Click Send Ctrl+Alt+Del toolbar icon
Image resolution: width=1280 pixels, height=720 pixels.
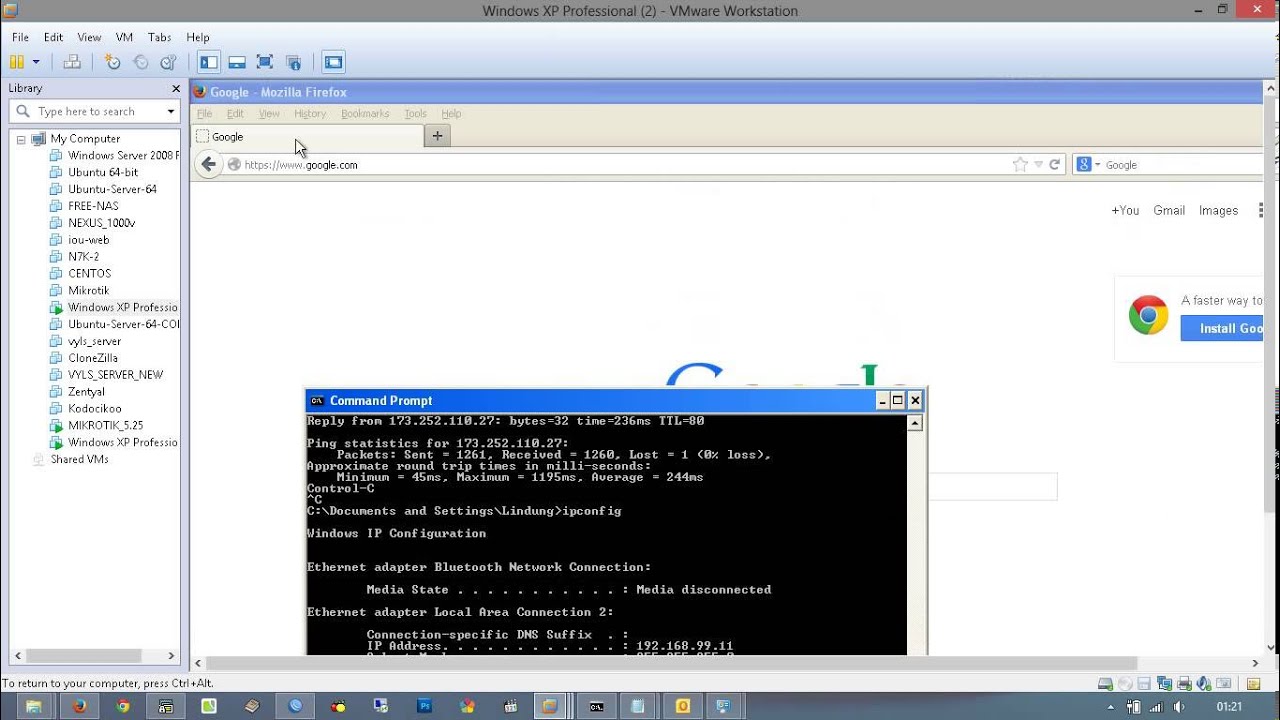pyautogui.click(x=72, y=62)
